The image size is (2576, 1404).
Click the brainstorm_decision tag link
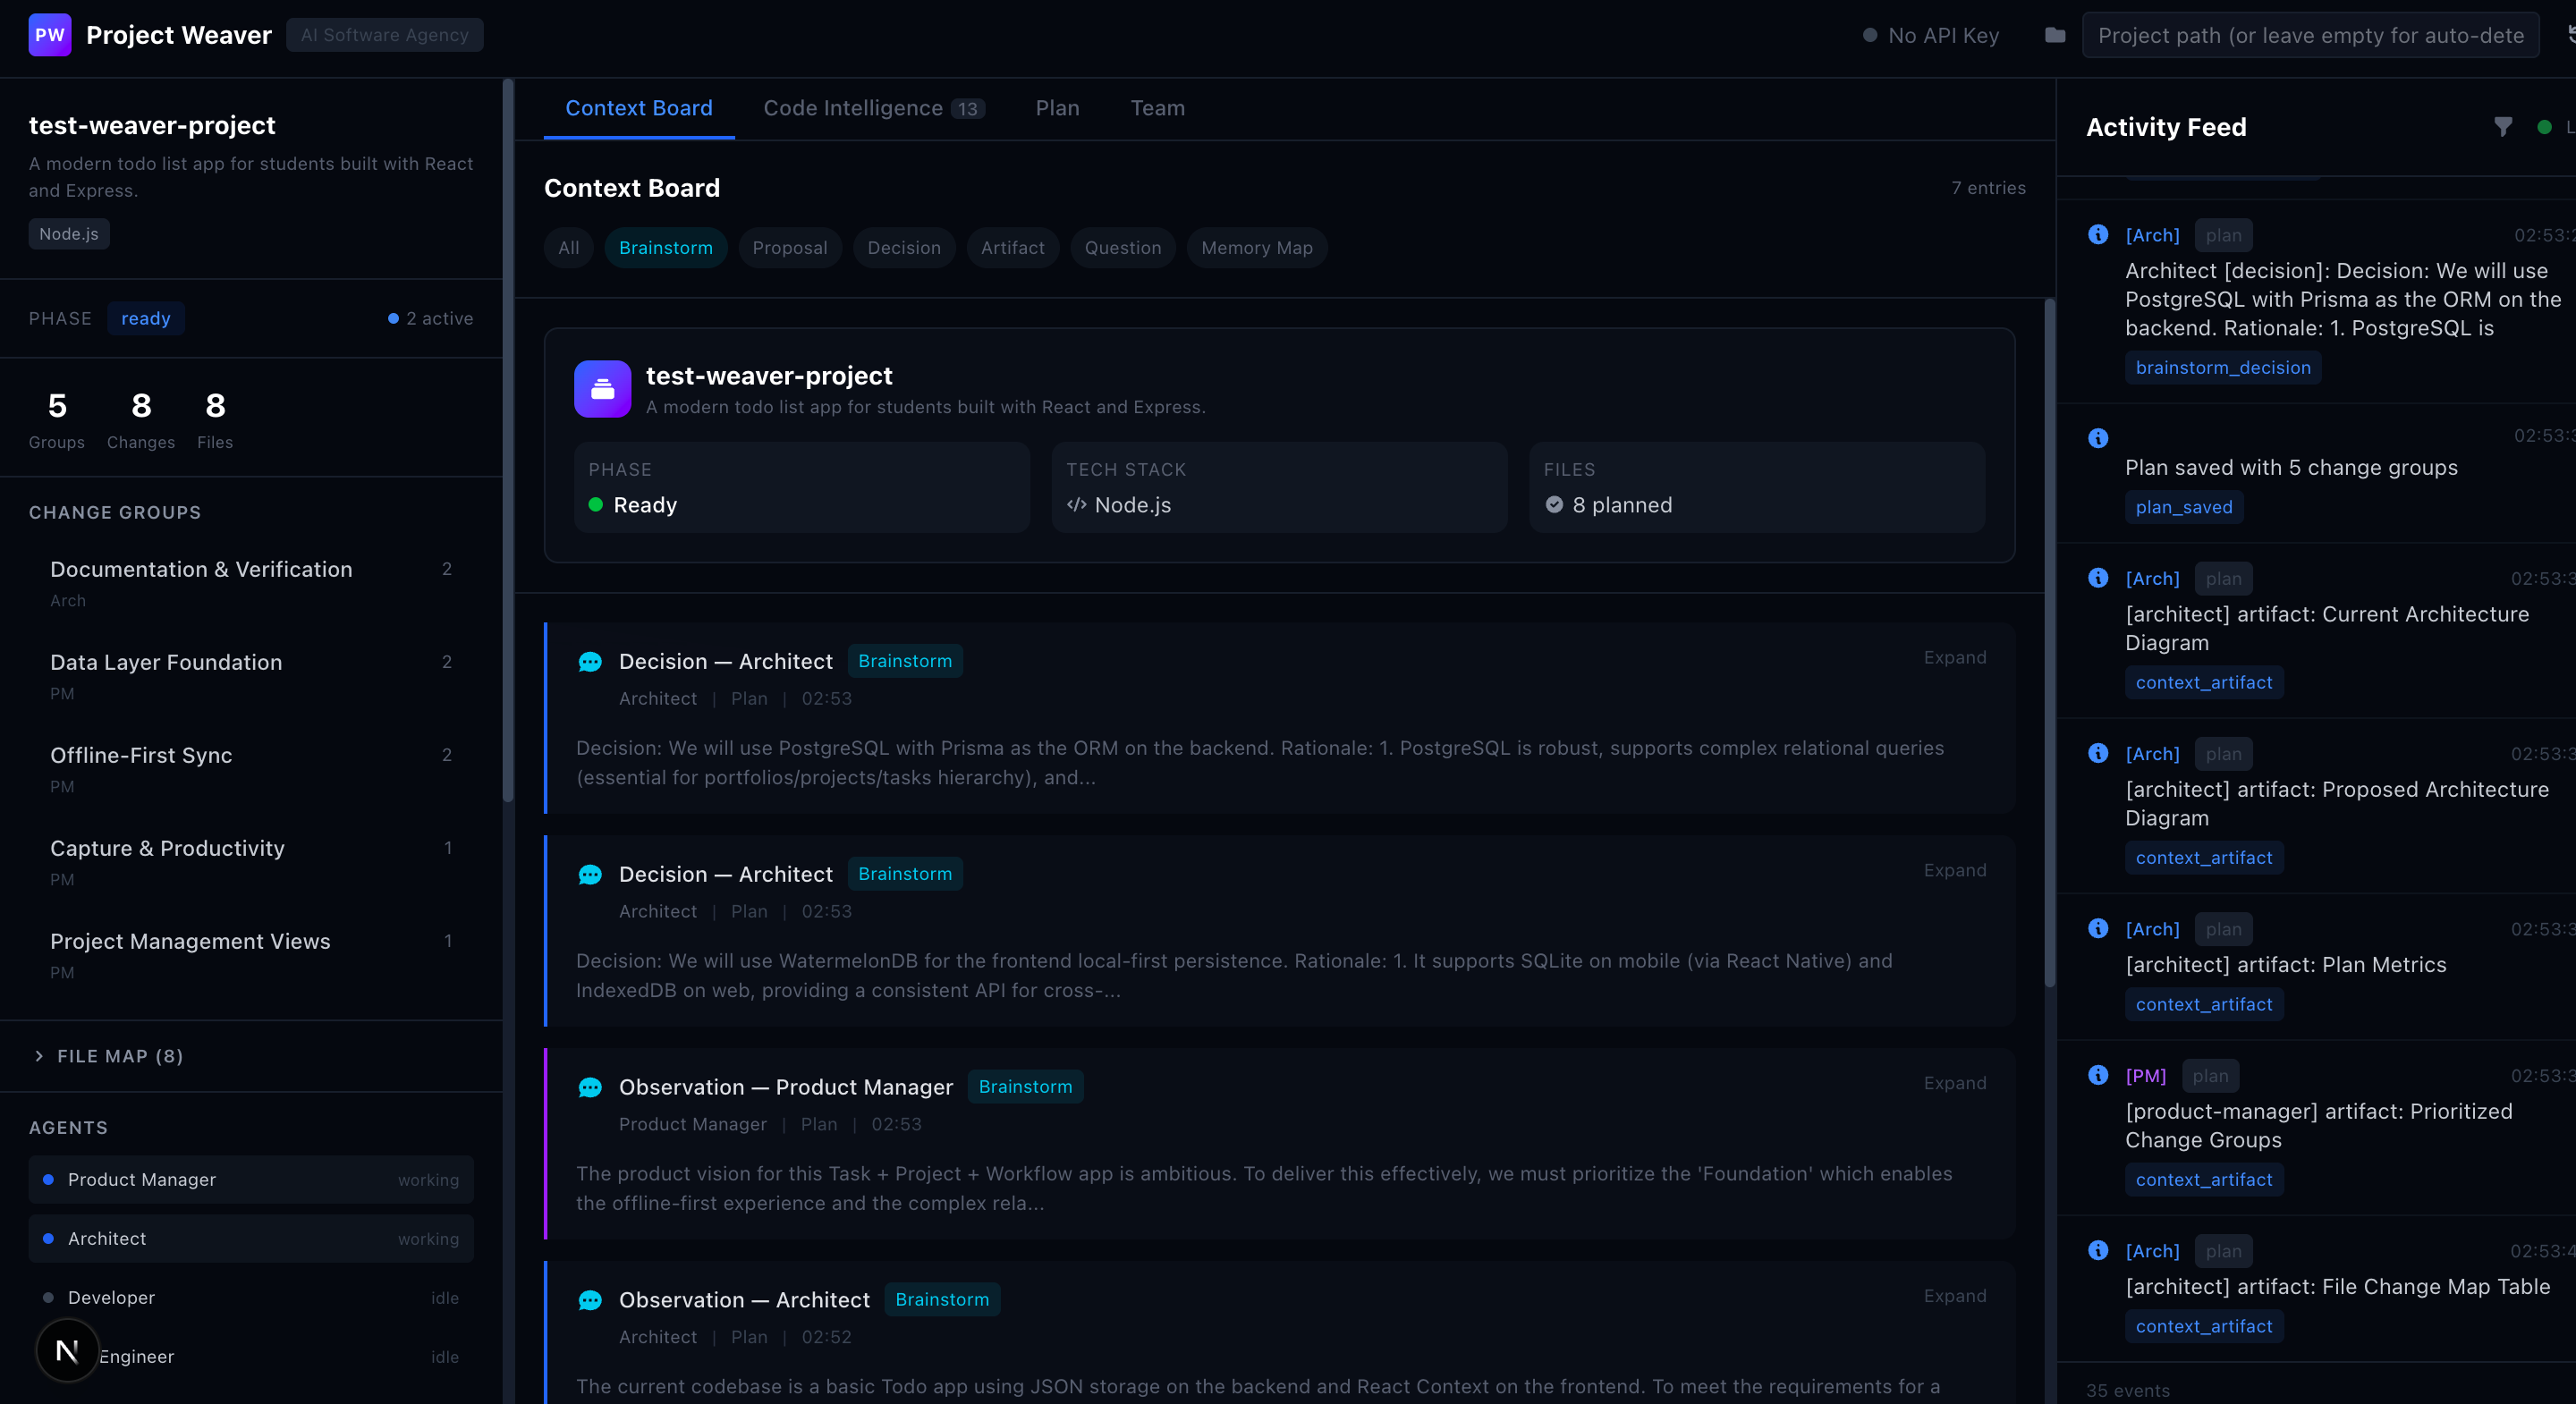click(x=2222, y=368)
